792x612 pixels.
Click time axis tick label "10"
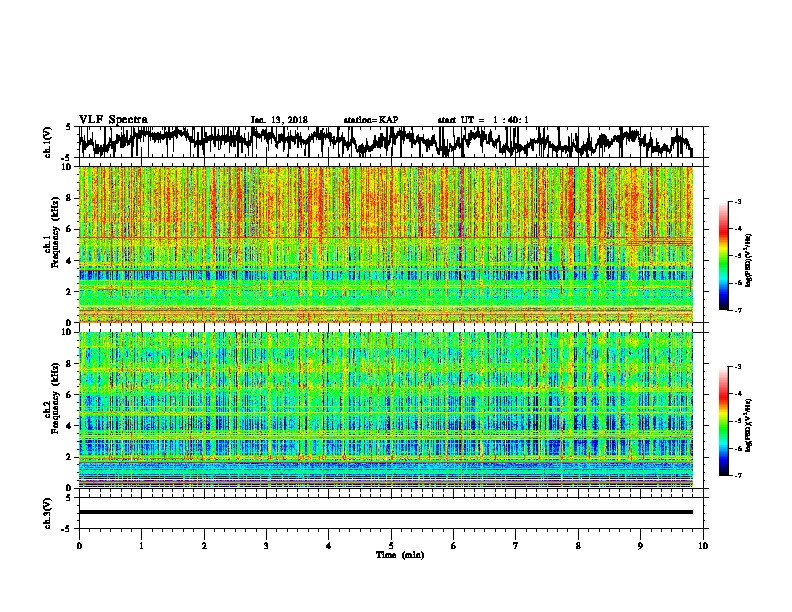[703, 546]
